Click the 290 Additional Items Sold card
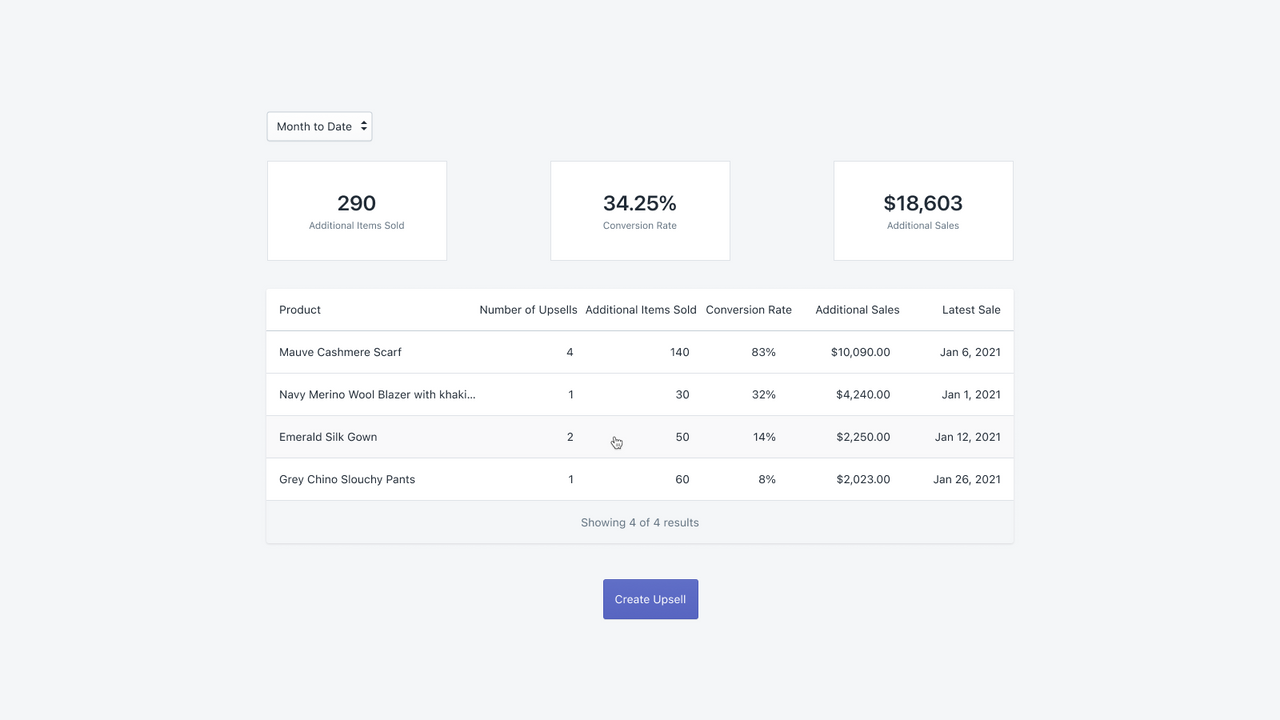Viewport: 1280px width, 720px height. 356,210
